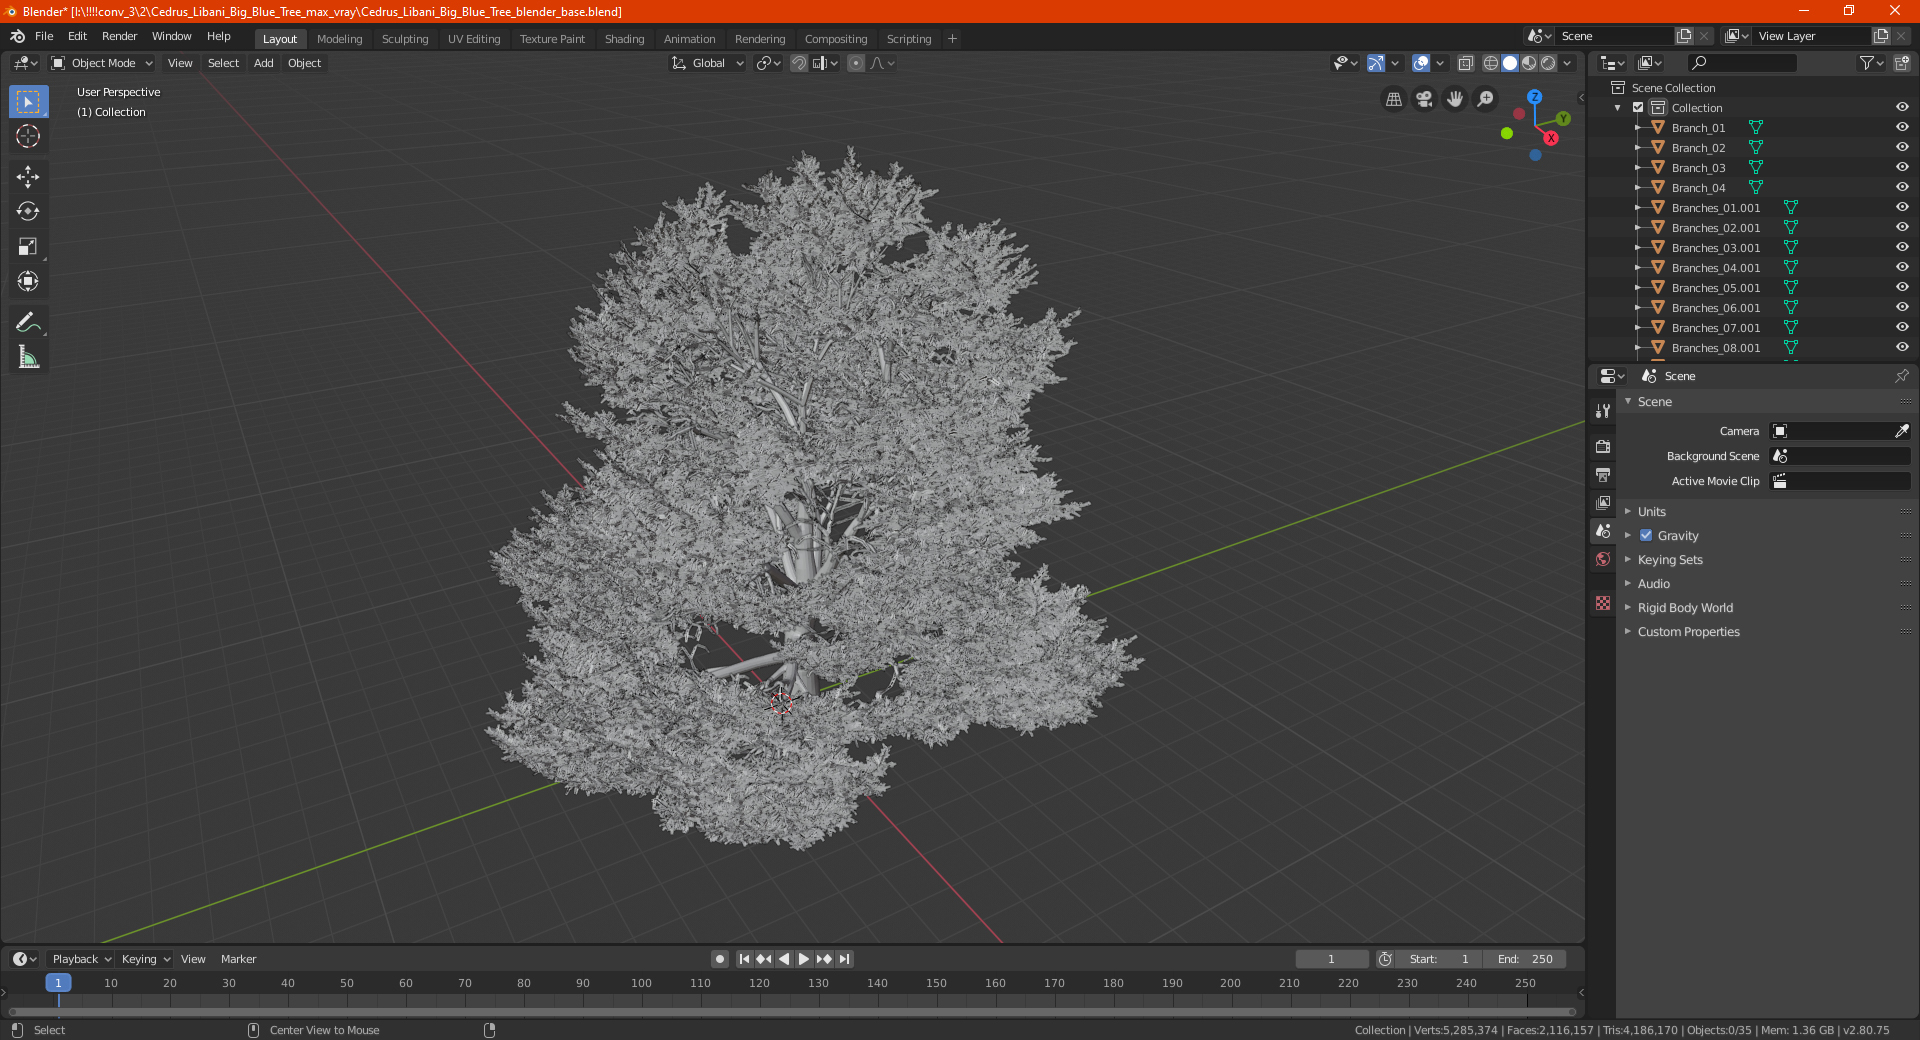Switch to the Scripting workspace tab
The width and height of the screenshot is (1920, 1040).
point(908,39)
